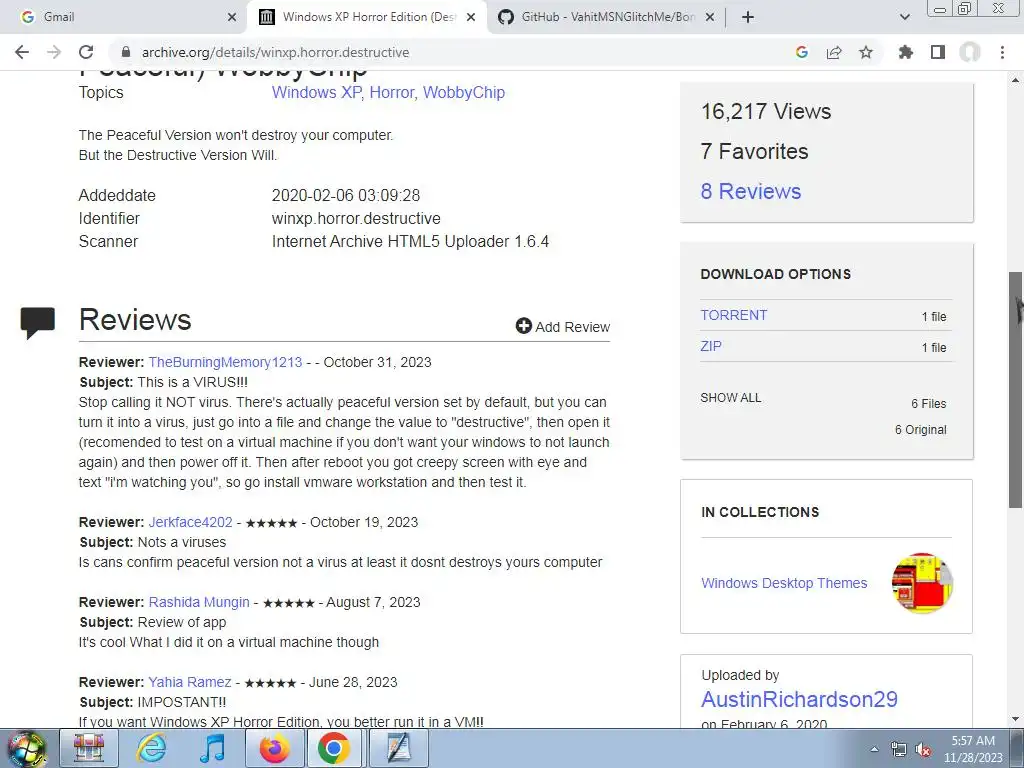The image size is (1024, 768).
Task: Bookmark page with the star icon
Action: pos(866,52)
